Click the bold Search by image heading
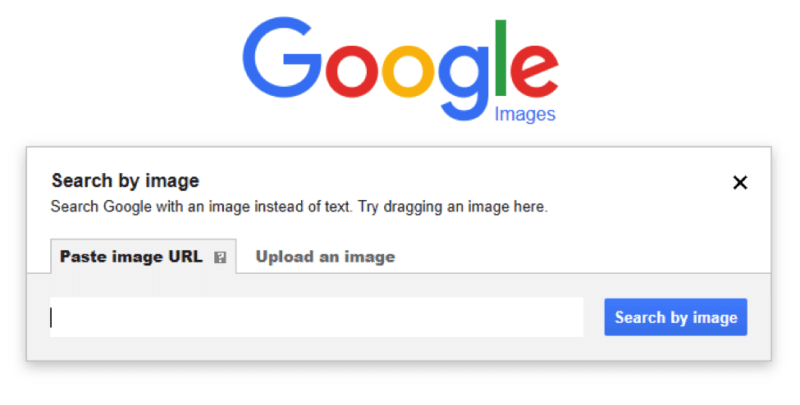The height and width of the screenshot is (405, 800). pos(125,181)
